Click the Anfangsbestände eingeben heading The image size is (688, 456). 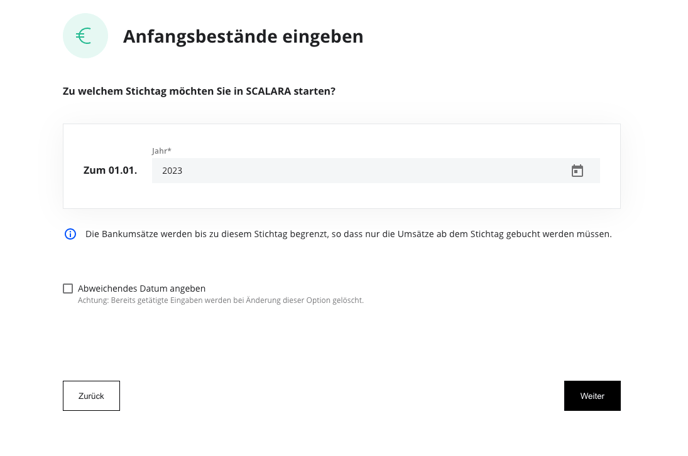pos(243,36)
